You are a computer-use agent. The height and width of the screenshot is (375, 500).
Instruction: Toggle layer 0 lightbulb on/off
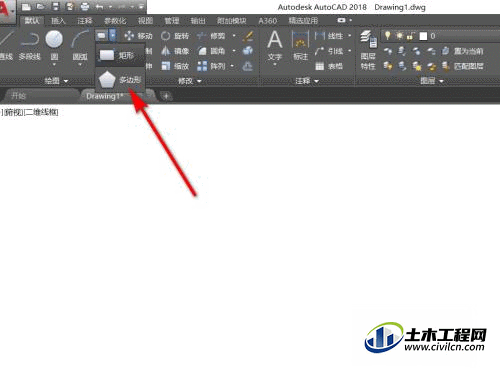coord(387,35)
